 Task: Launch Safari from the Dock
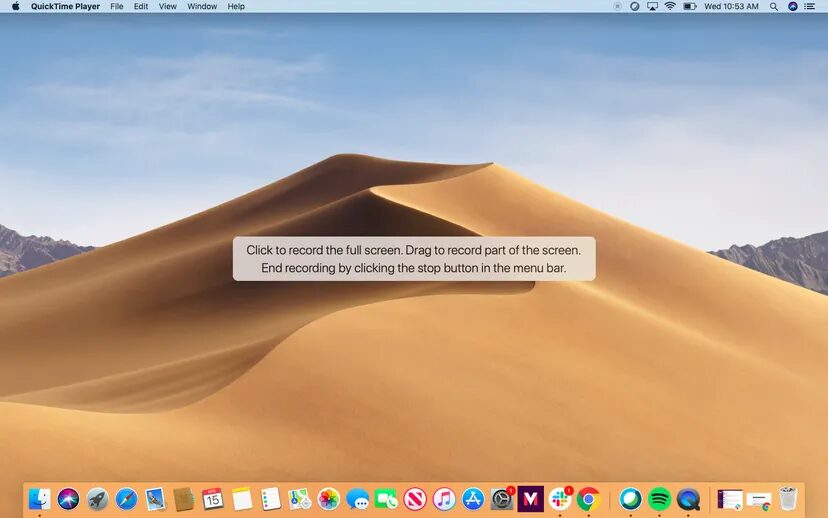pyautogui.click(x=126, y=498)
